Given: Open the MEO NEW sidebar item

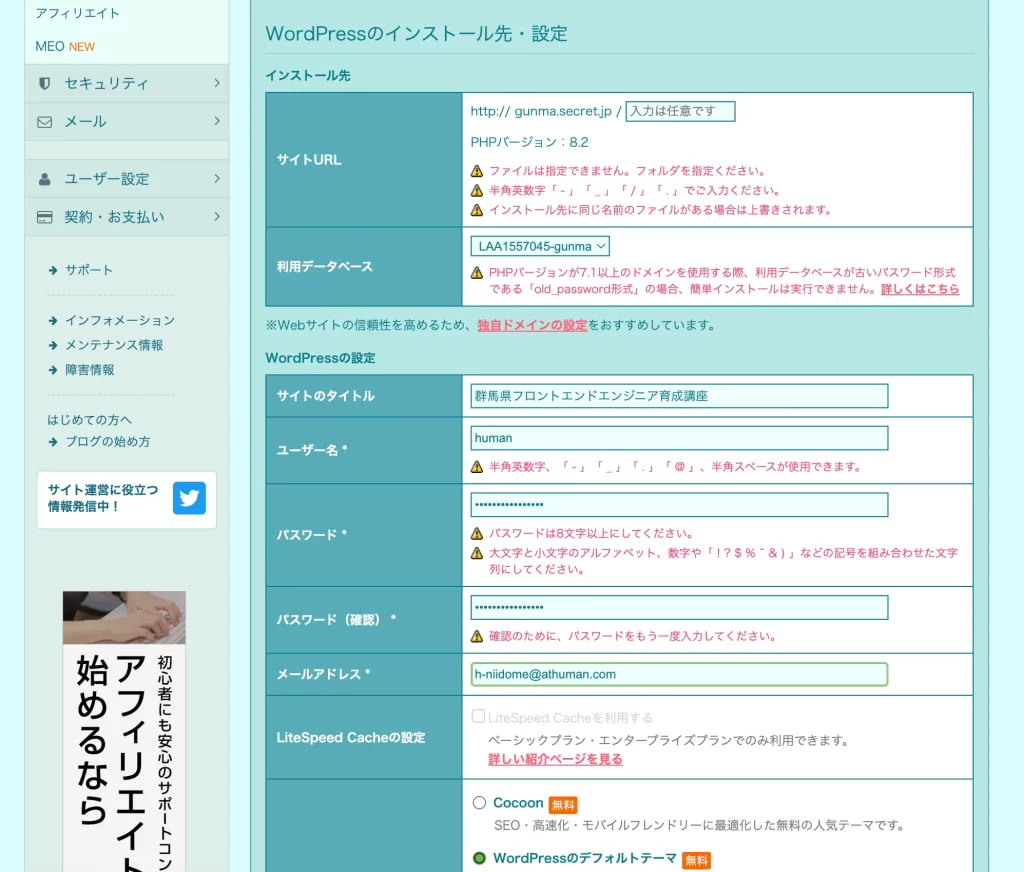Looking at the screenshot, I should (65, 46).
